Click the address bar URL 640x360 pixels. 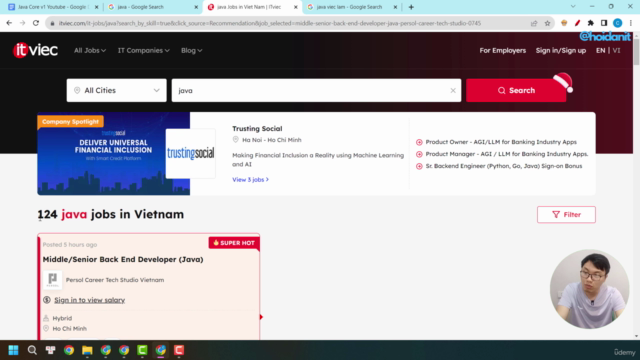click(269, 23)
